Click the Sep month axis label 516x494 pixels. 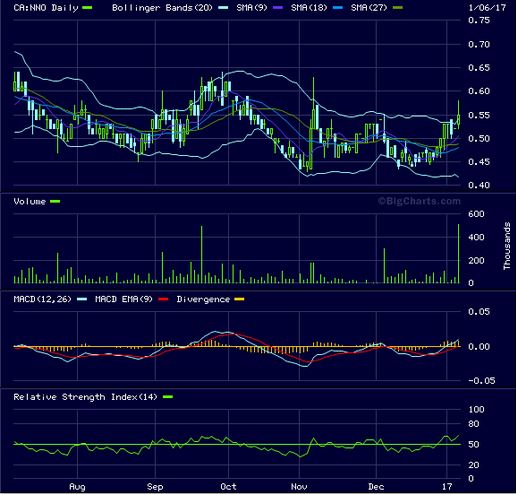pyautogui.click(x=155, y=487)
